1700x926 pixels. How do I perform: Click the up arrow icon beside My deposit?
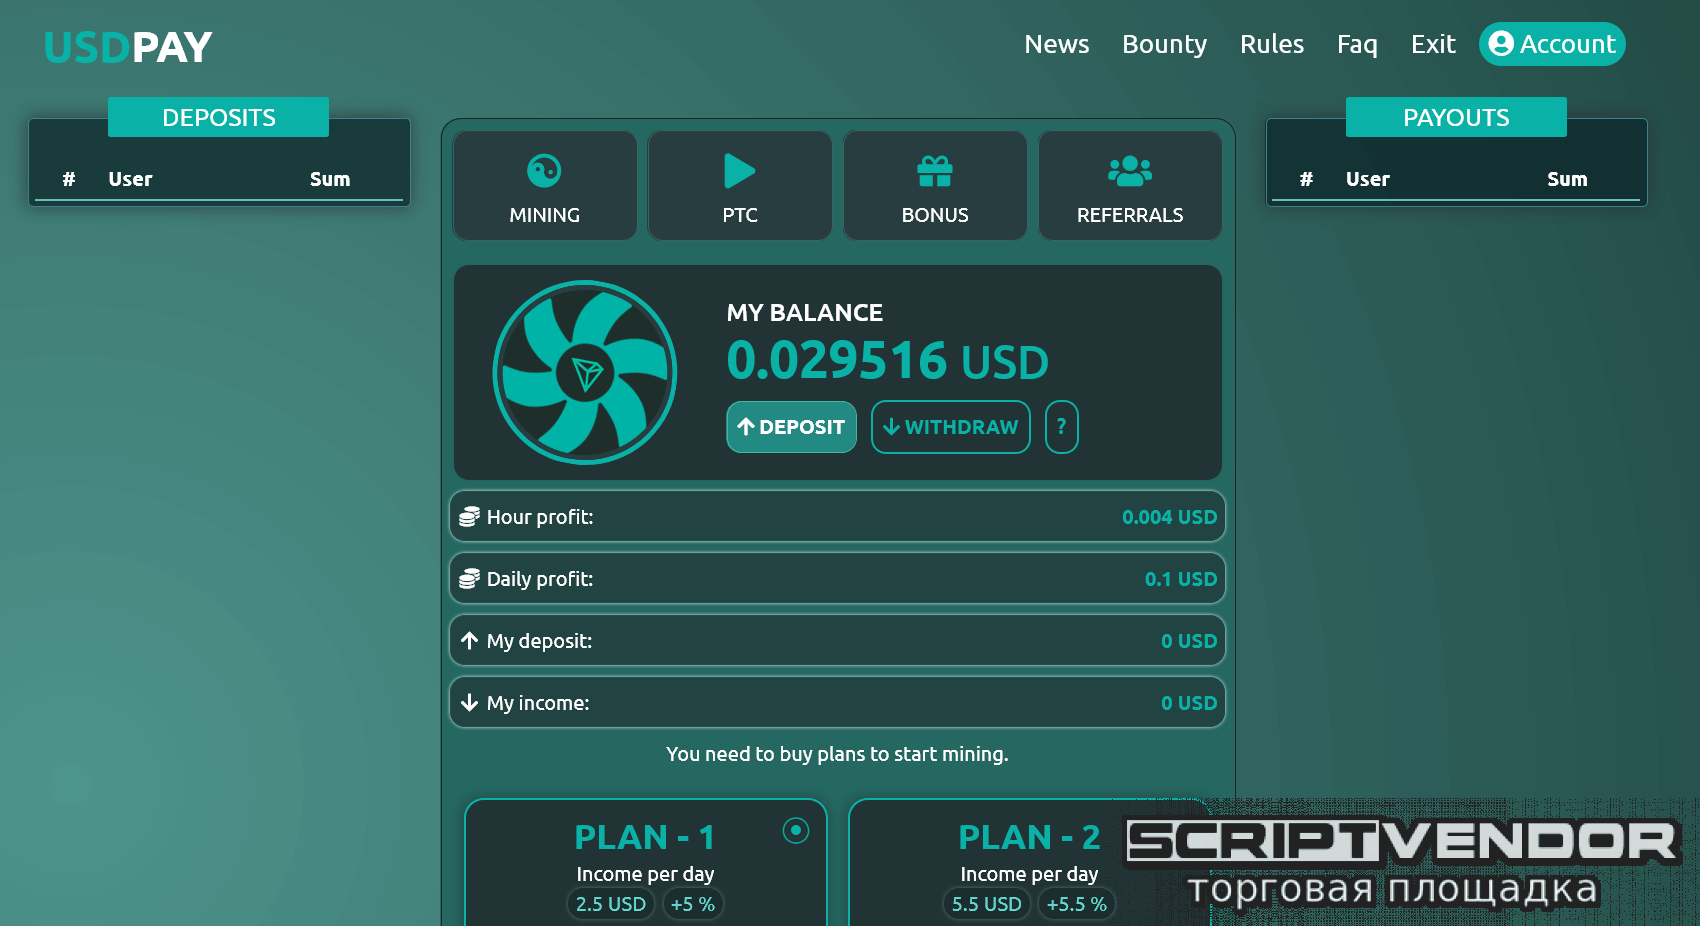coord(469,641)
